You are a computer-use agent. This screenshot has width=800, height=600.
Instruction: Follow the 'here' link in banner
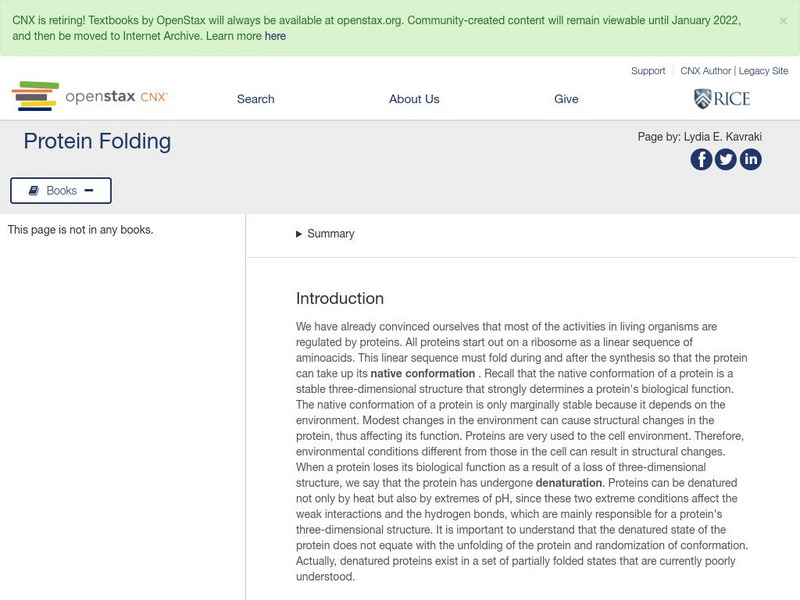(275, 36)
